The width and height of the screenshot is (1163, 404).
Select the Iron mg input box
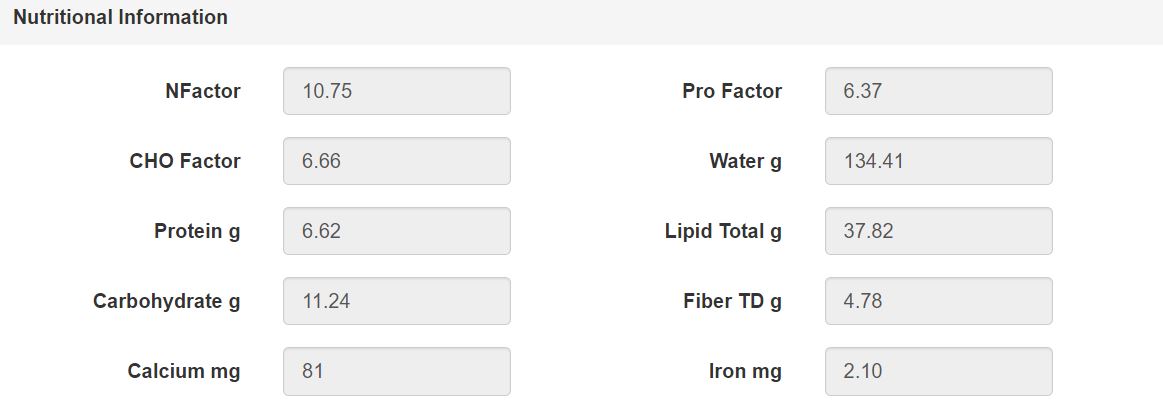[x=938, y=371]
